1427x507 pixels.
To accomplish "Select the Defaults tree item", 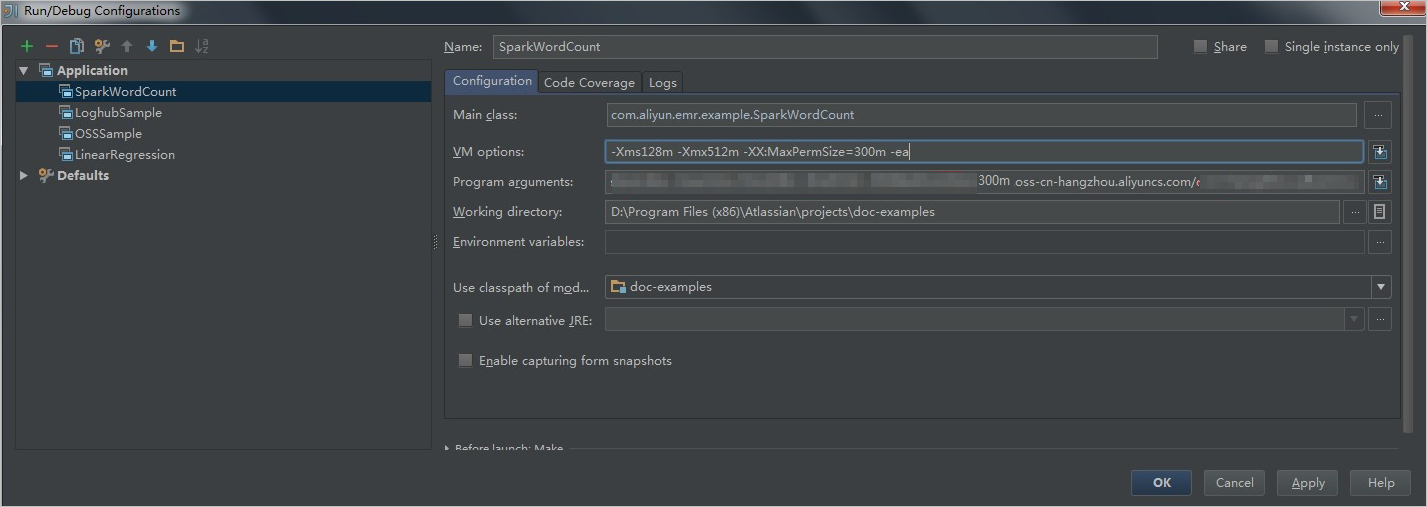I will (x=83, y=175).
